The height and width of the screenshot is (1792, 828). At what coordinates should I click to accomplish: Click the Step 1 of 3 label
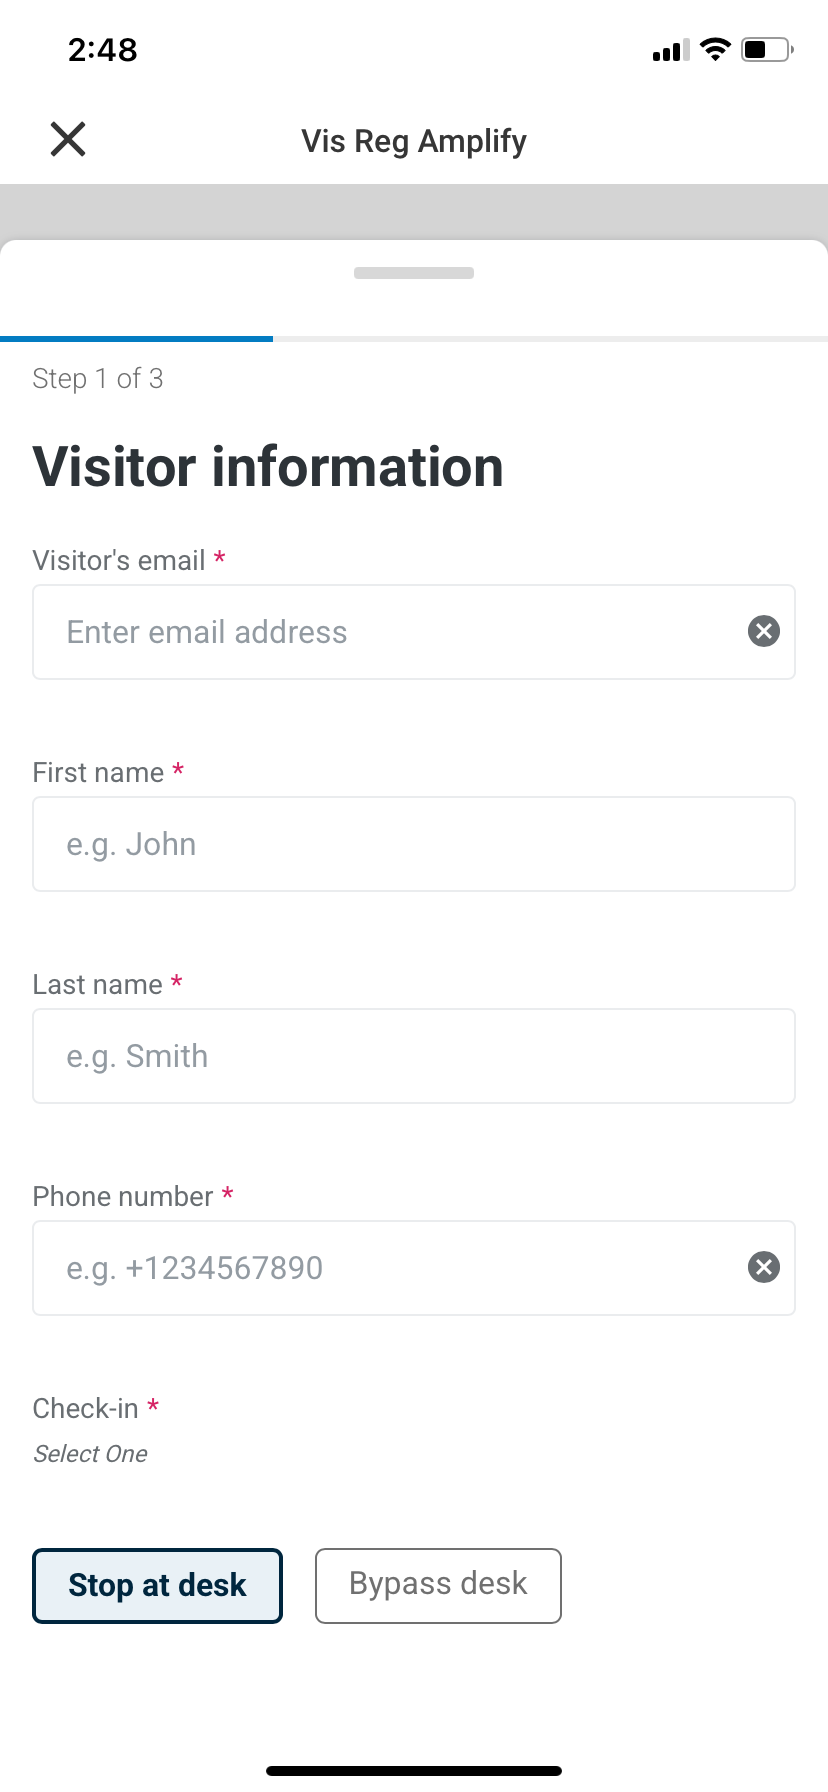pyautogui.click(x=98, y=379)
